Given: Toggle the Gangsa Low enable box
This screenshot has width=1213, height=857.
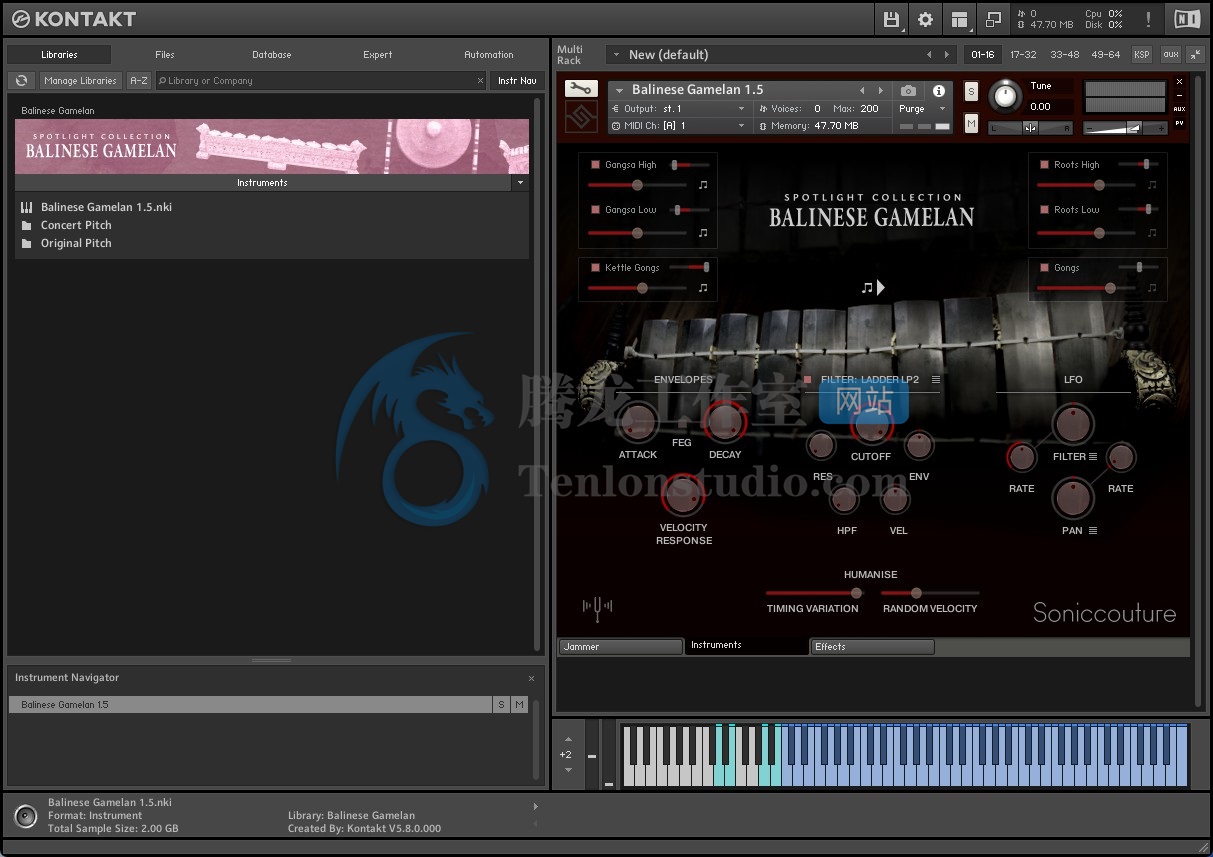Looking at the screenshot, I should pos(595,210).
